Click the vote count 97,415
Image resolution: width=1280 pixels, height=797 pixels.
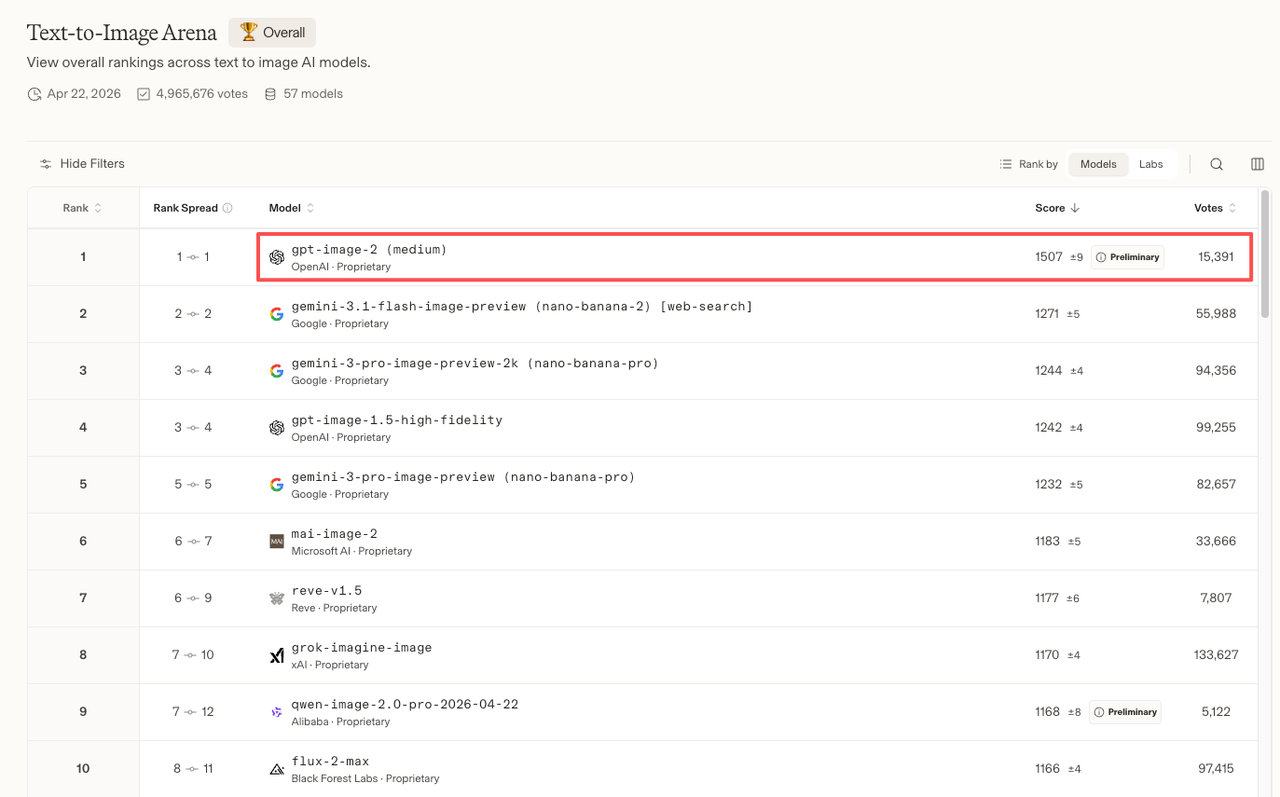(1215, 769)
